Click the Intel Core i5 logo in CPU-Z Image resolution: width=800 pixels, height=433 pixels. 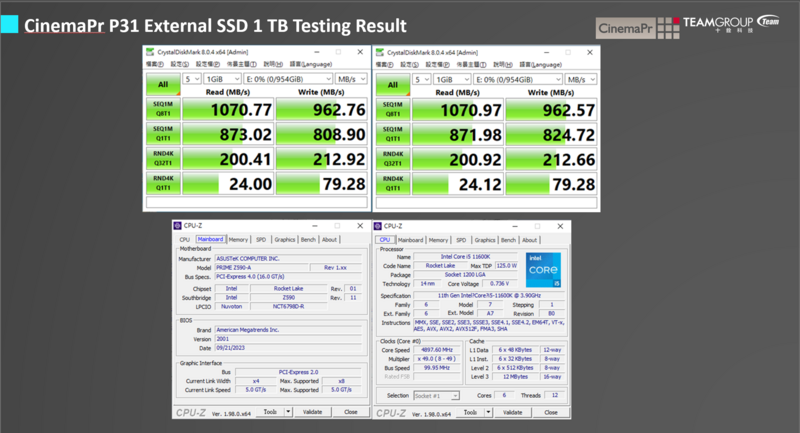coord(543,270)
